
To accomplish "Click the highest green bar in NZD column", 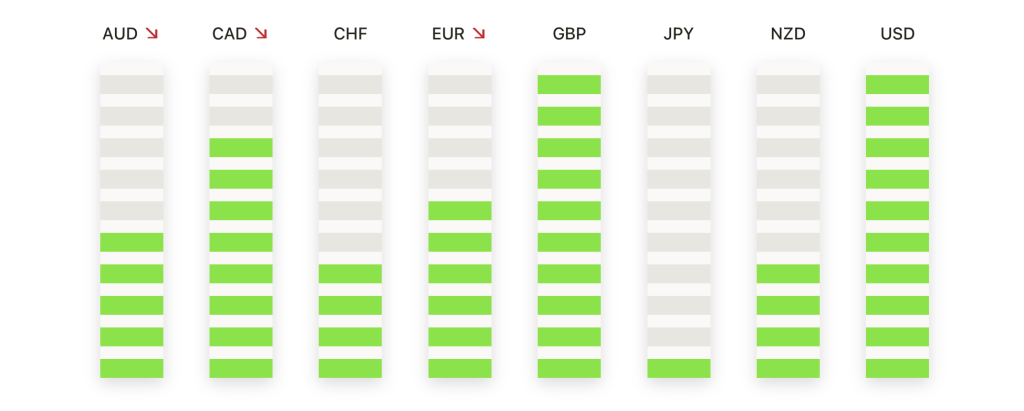I will point(788,274).
